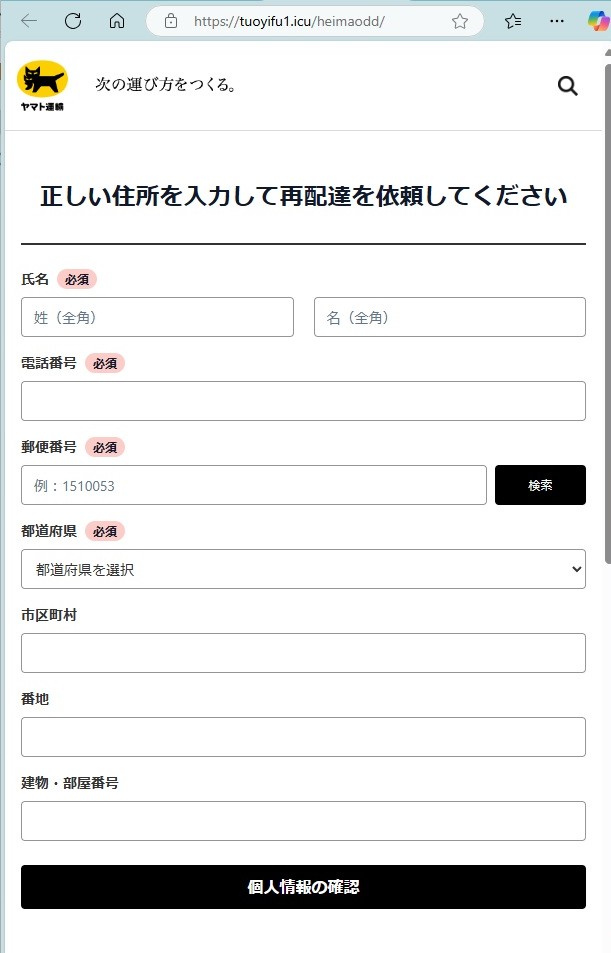Expand the 都道府県を選択 dropdown
This screenshot has height=953, width=611.
303,569
